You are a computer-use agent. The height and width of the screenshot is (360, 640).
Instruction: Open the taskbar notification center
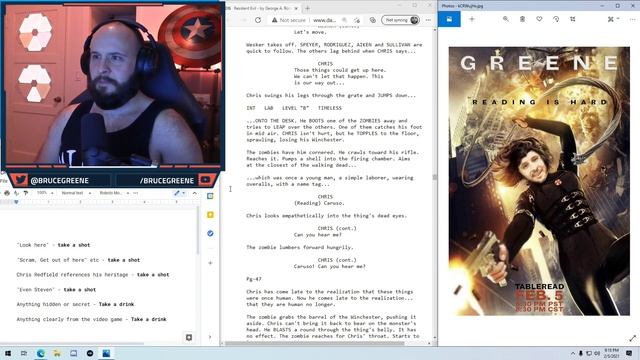(629, 353)
